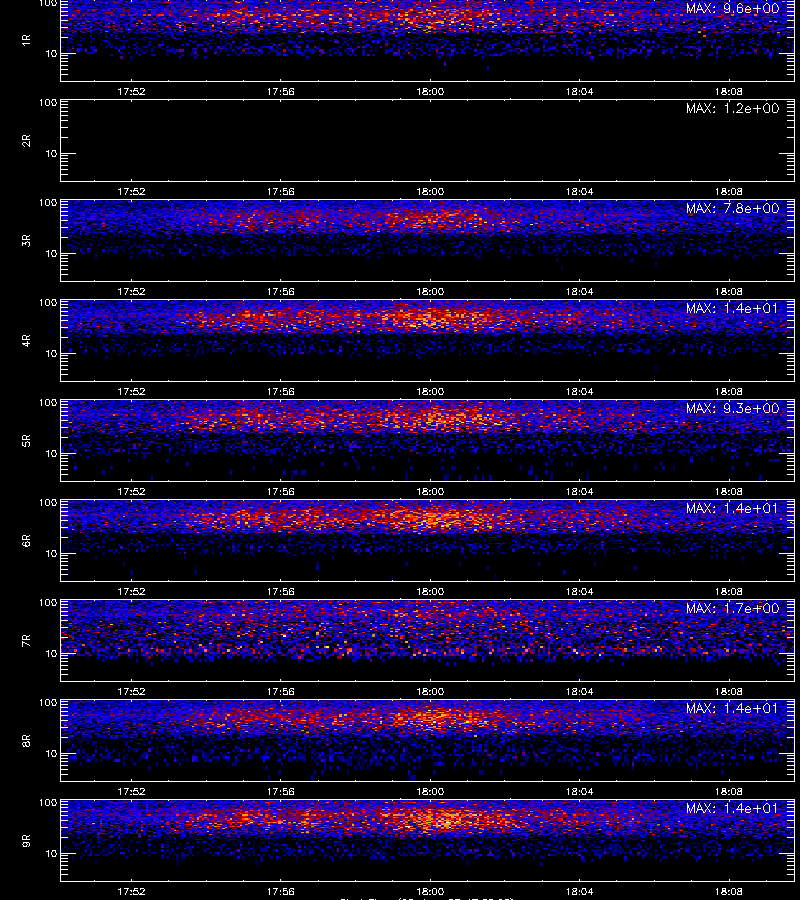Select the 17:56 tick label under 2R
Image resolution: width=800 pixels, height=900 pixels.
281,192
